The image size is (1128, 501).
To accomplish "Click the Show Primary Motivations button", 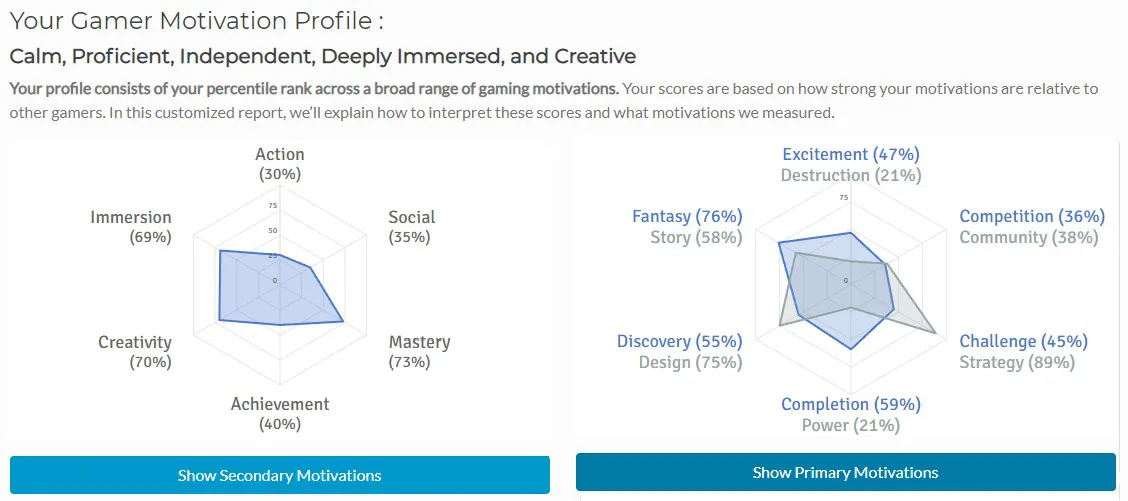I will tap(845, 472).
